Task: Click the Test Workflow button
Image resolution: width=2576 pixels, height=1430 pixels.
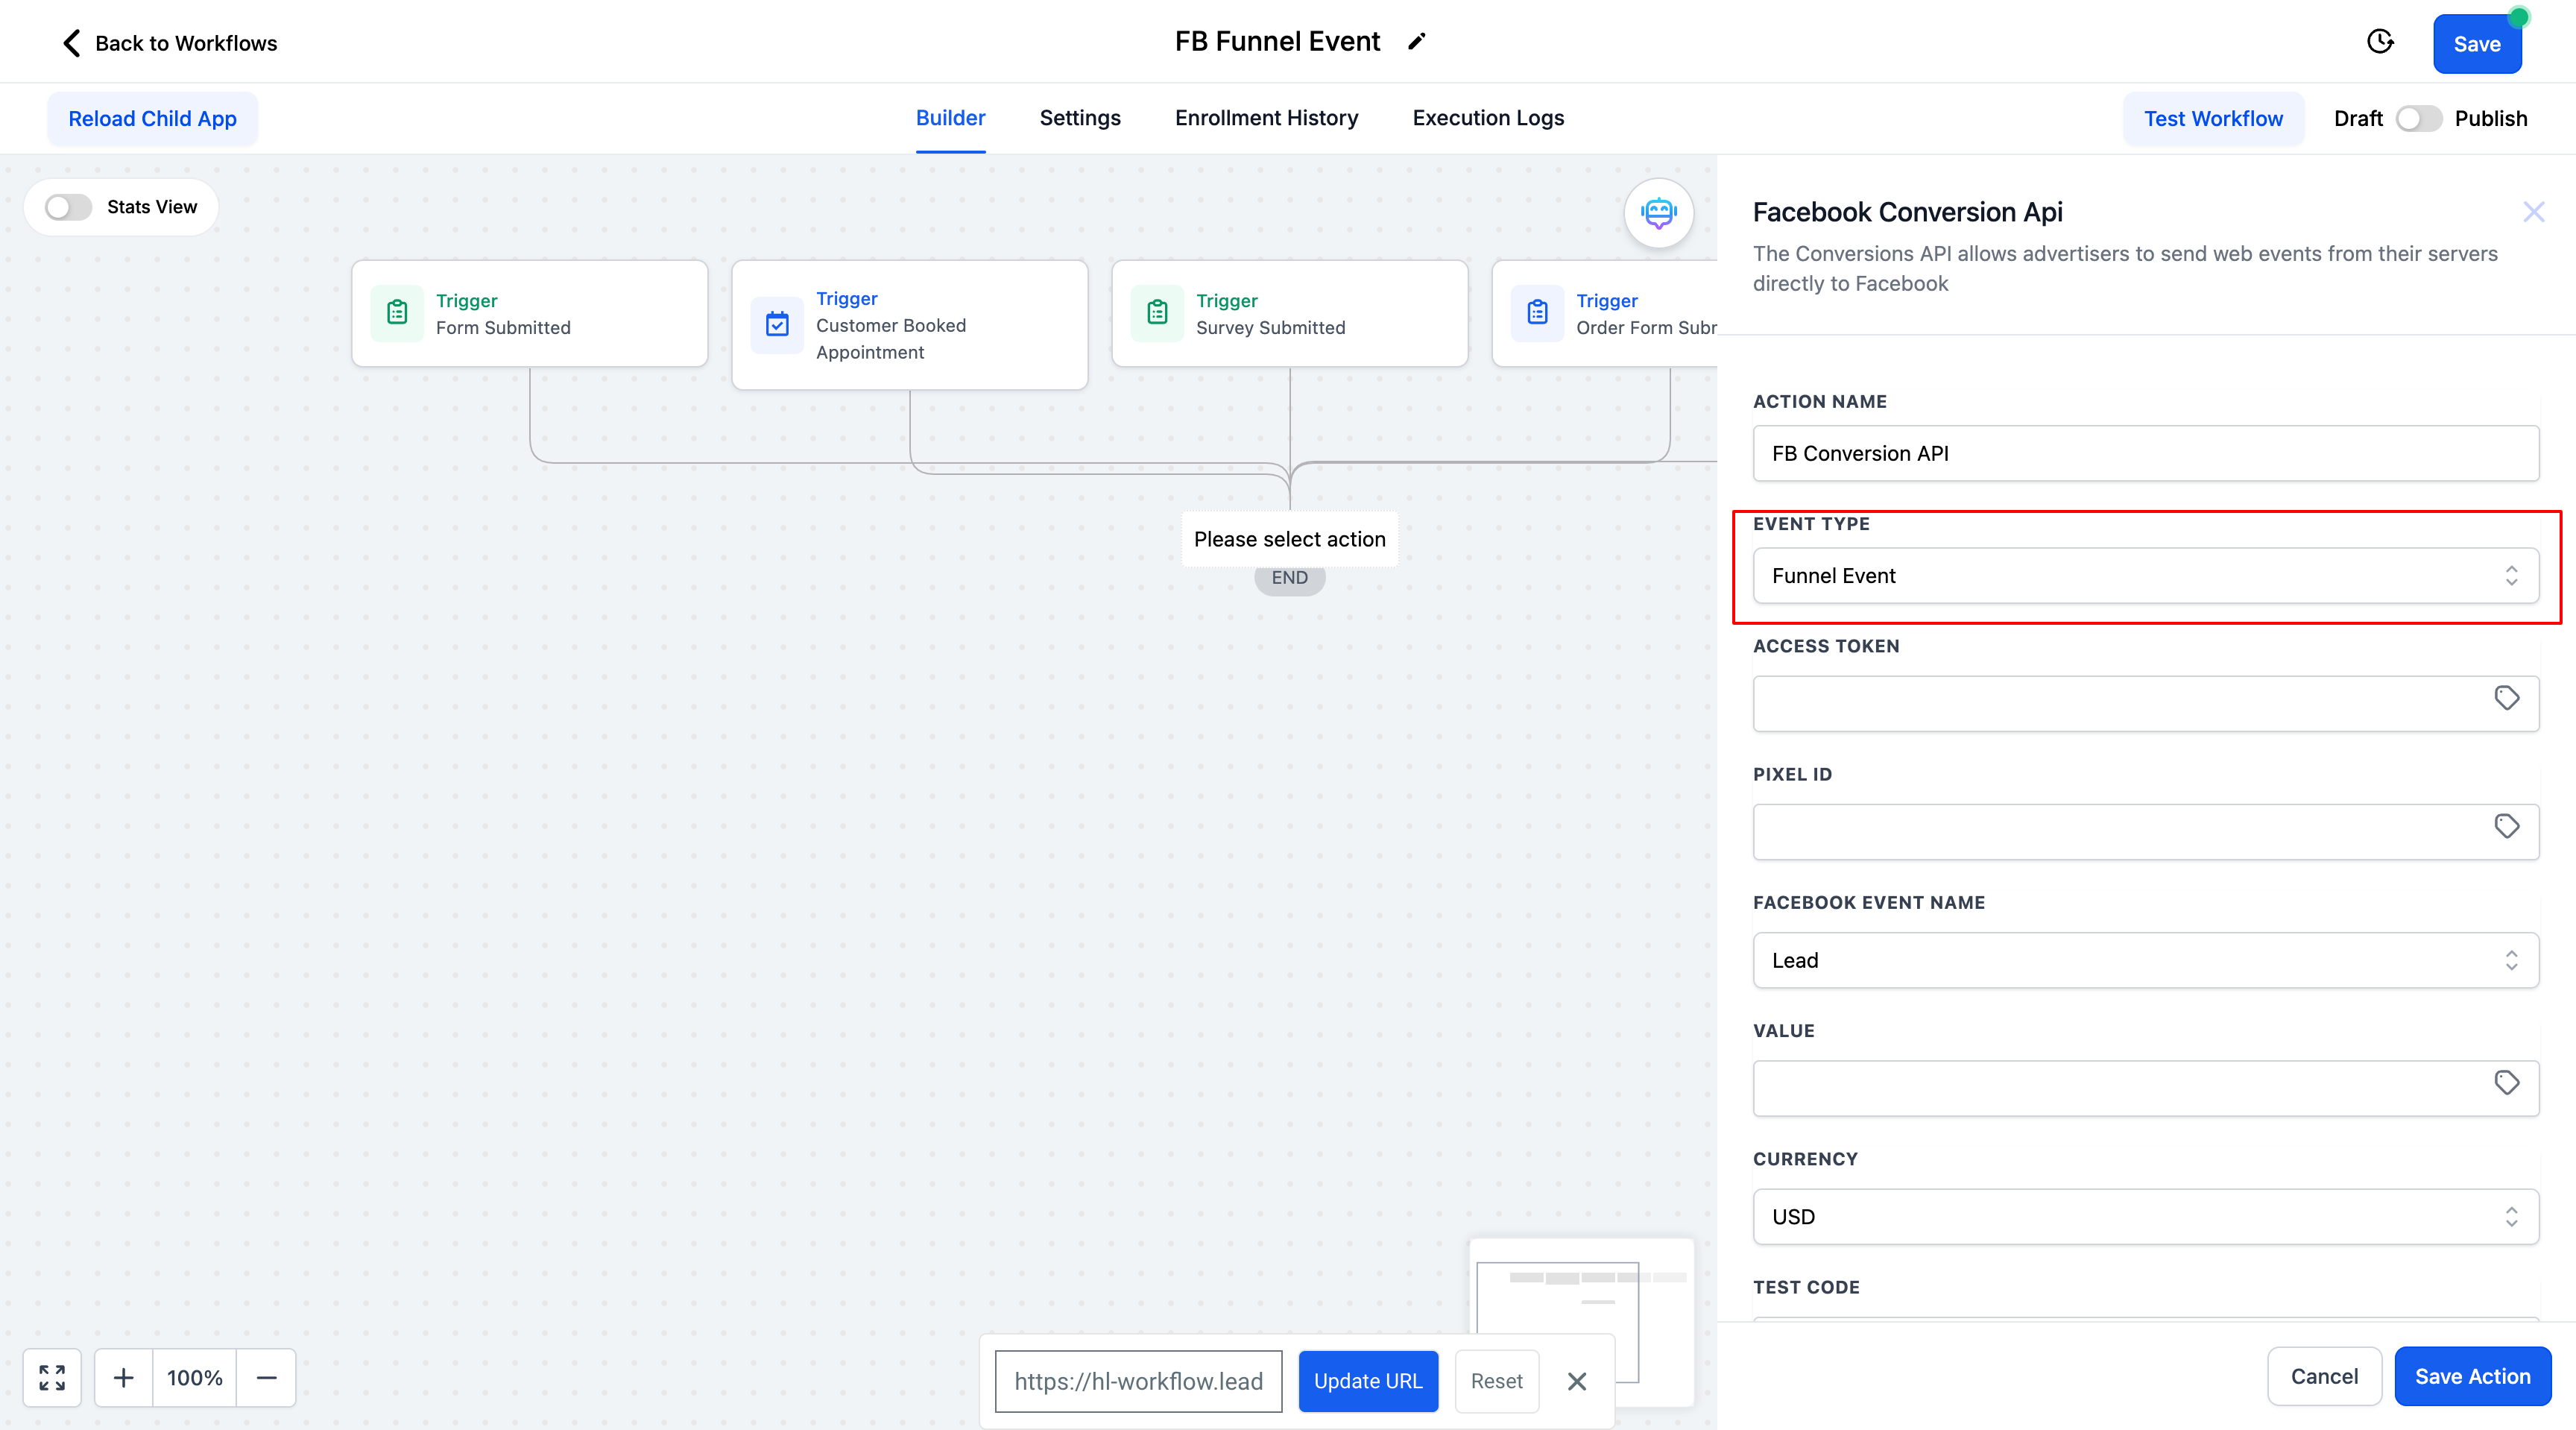Action: click(2213, 119)
